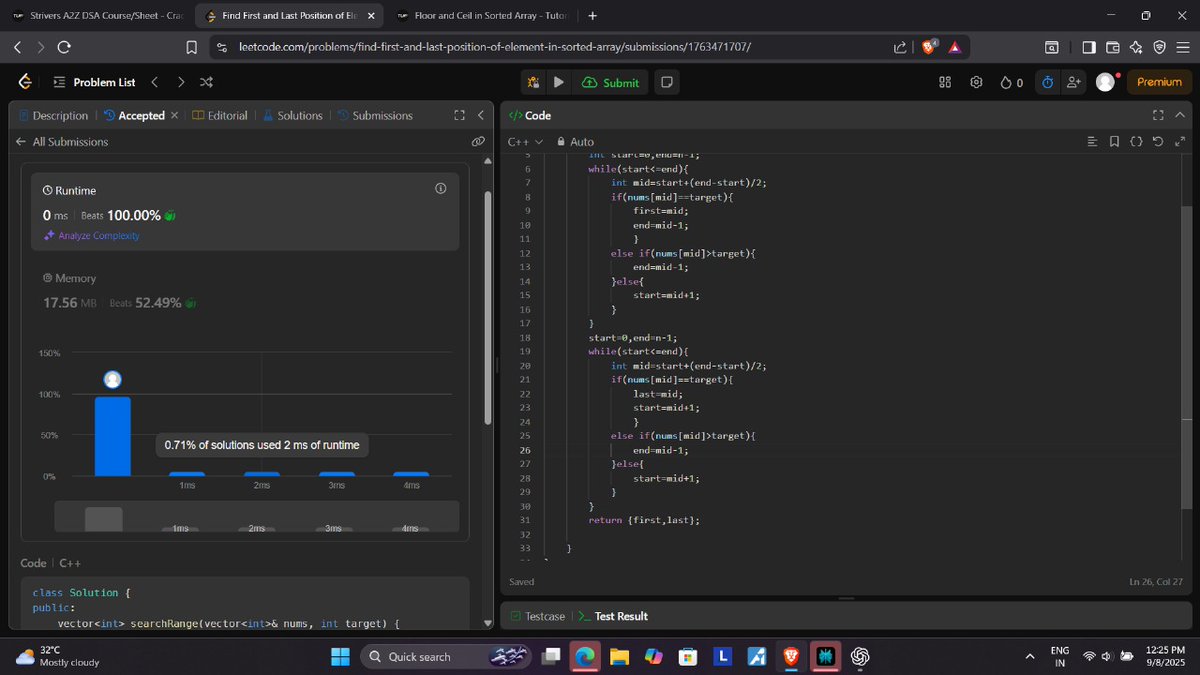1200x675 pixels.
Task: Open the shuffle random question icon
Action: click(206, 83)
